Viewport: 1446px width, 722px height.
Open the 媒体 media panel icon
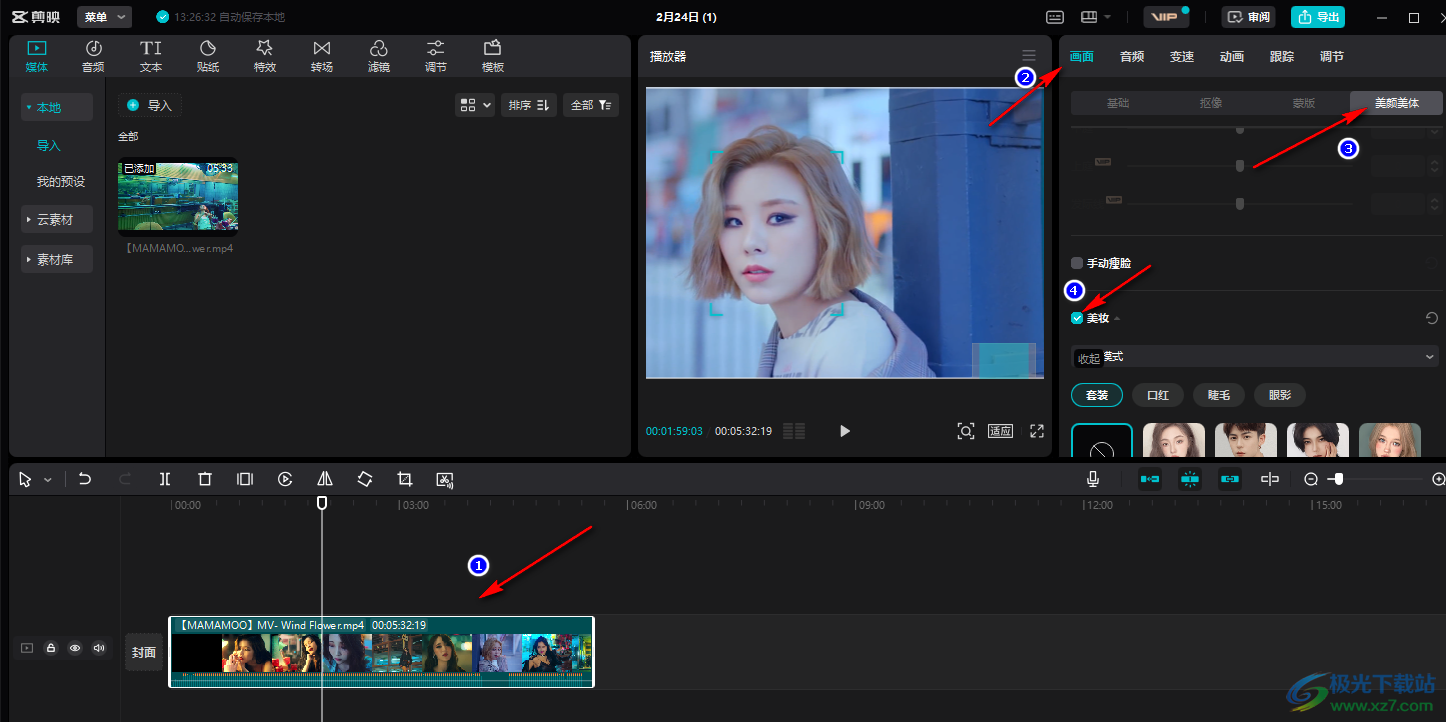(37, 56)
